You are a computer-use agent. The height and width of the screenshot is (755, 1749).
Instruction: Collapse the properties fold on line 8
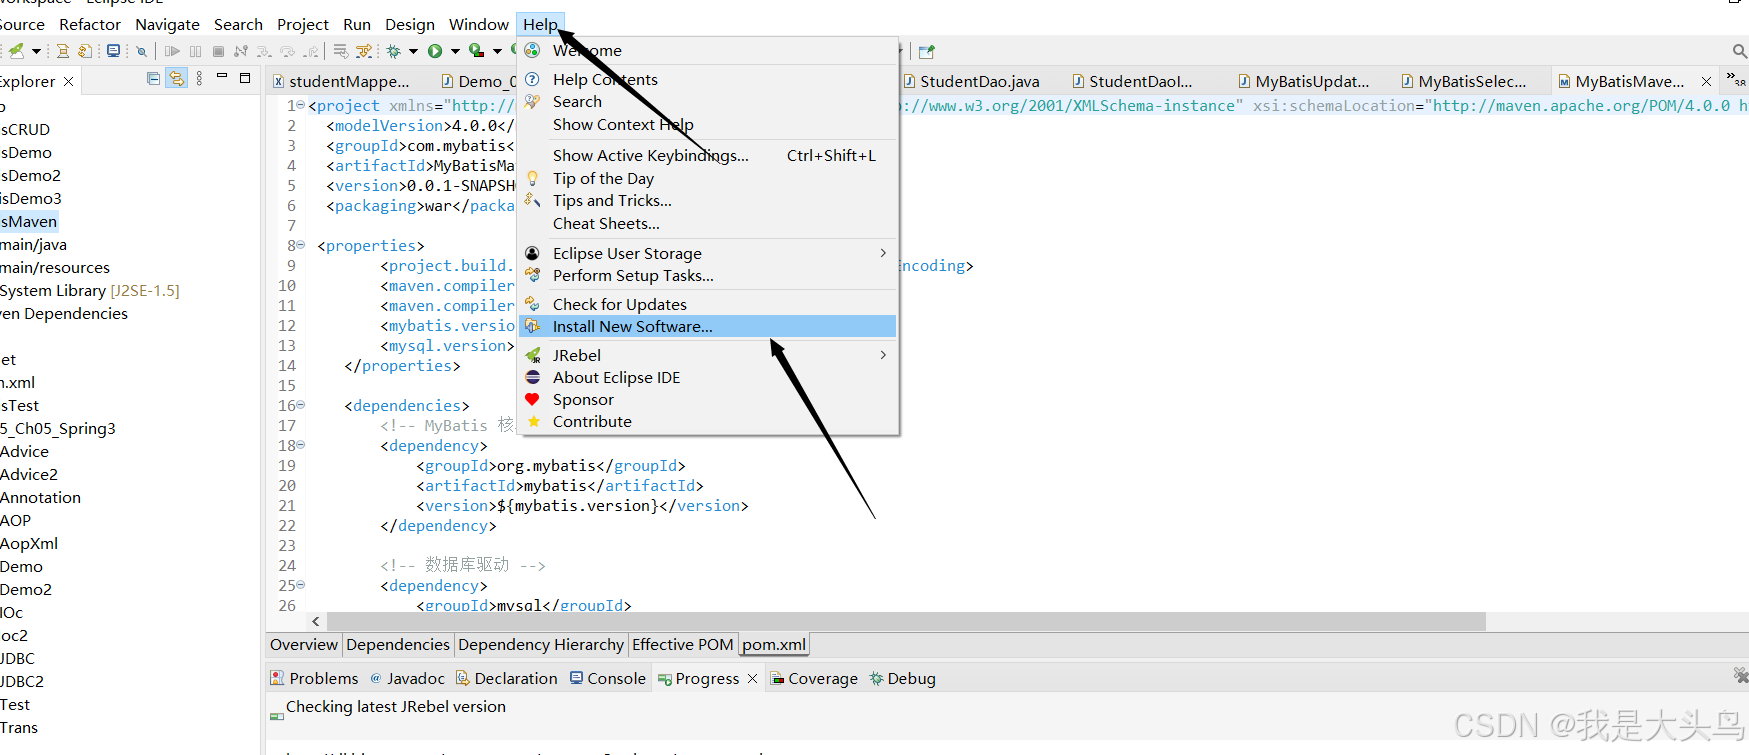pos(301,245)
